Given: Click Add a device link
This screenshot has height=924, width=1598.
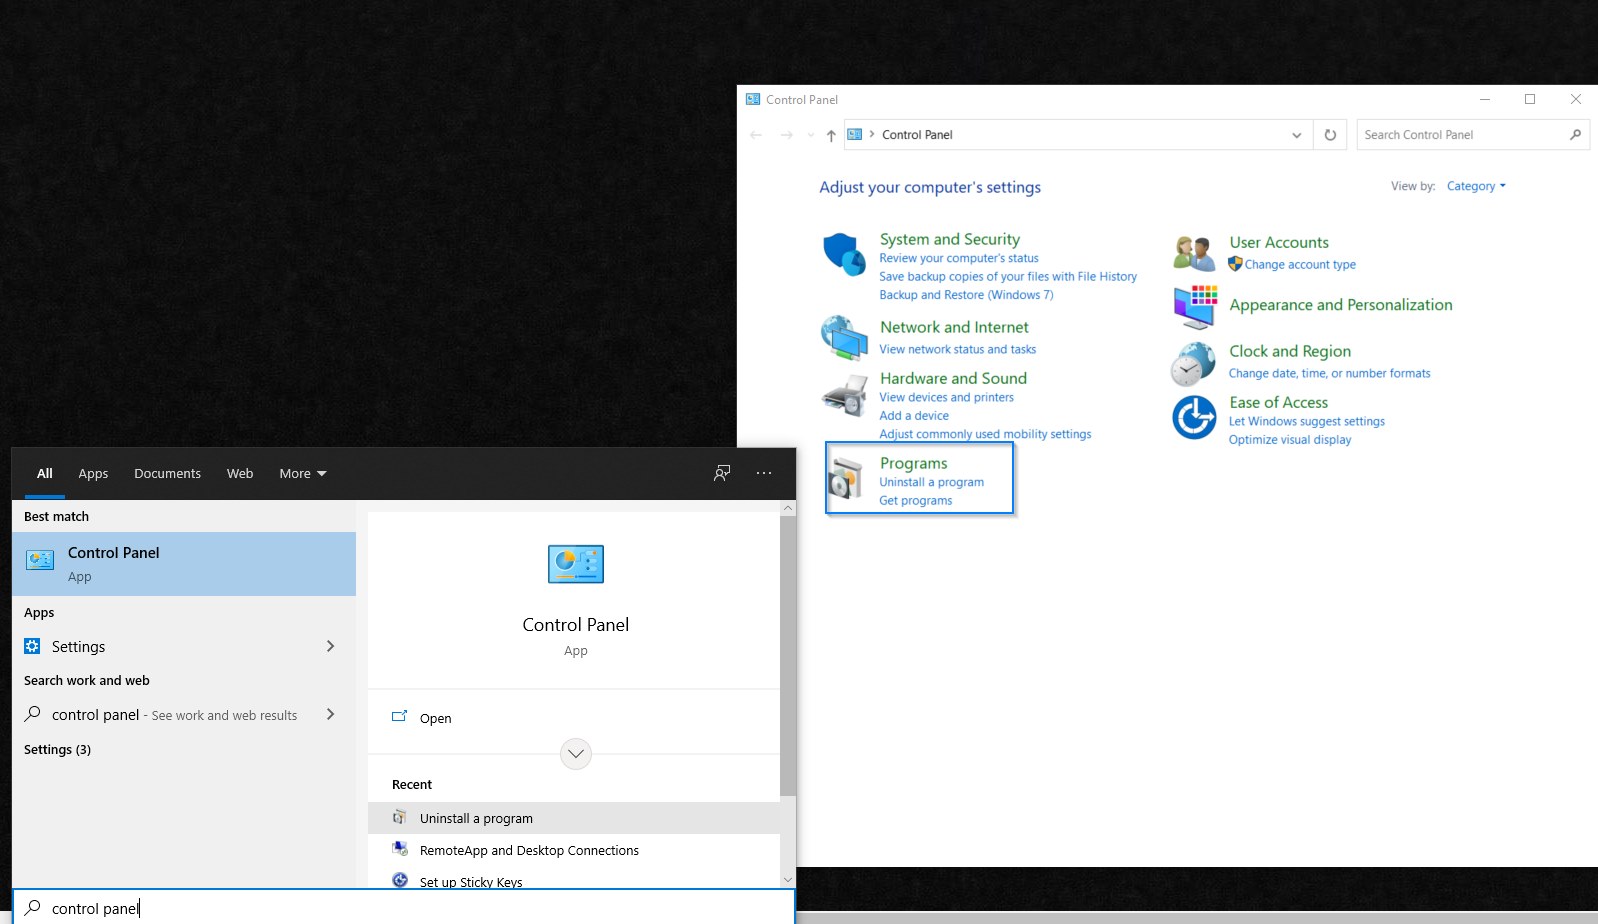Looking at the screenshot, I should [914, 415].
